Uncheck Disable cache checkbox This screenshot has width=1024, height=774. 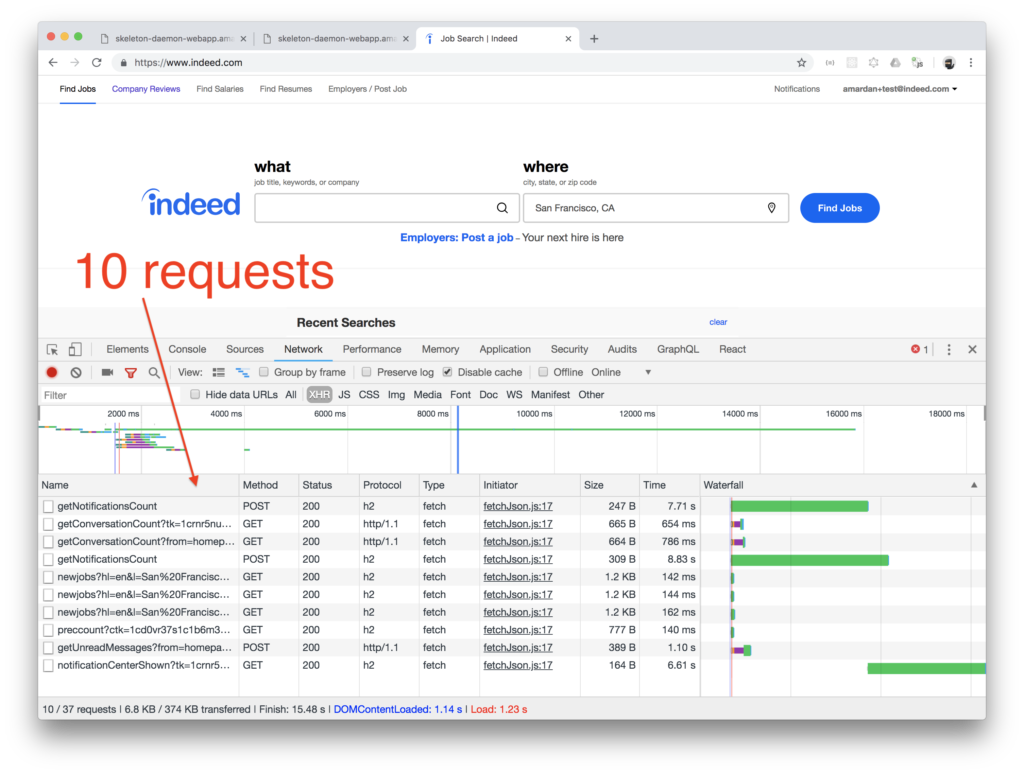pyautogui.click(x=447, y=372)
